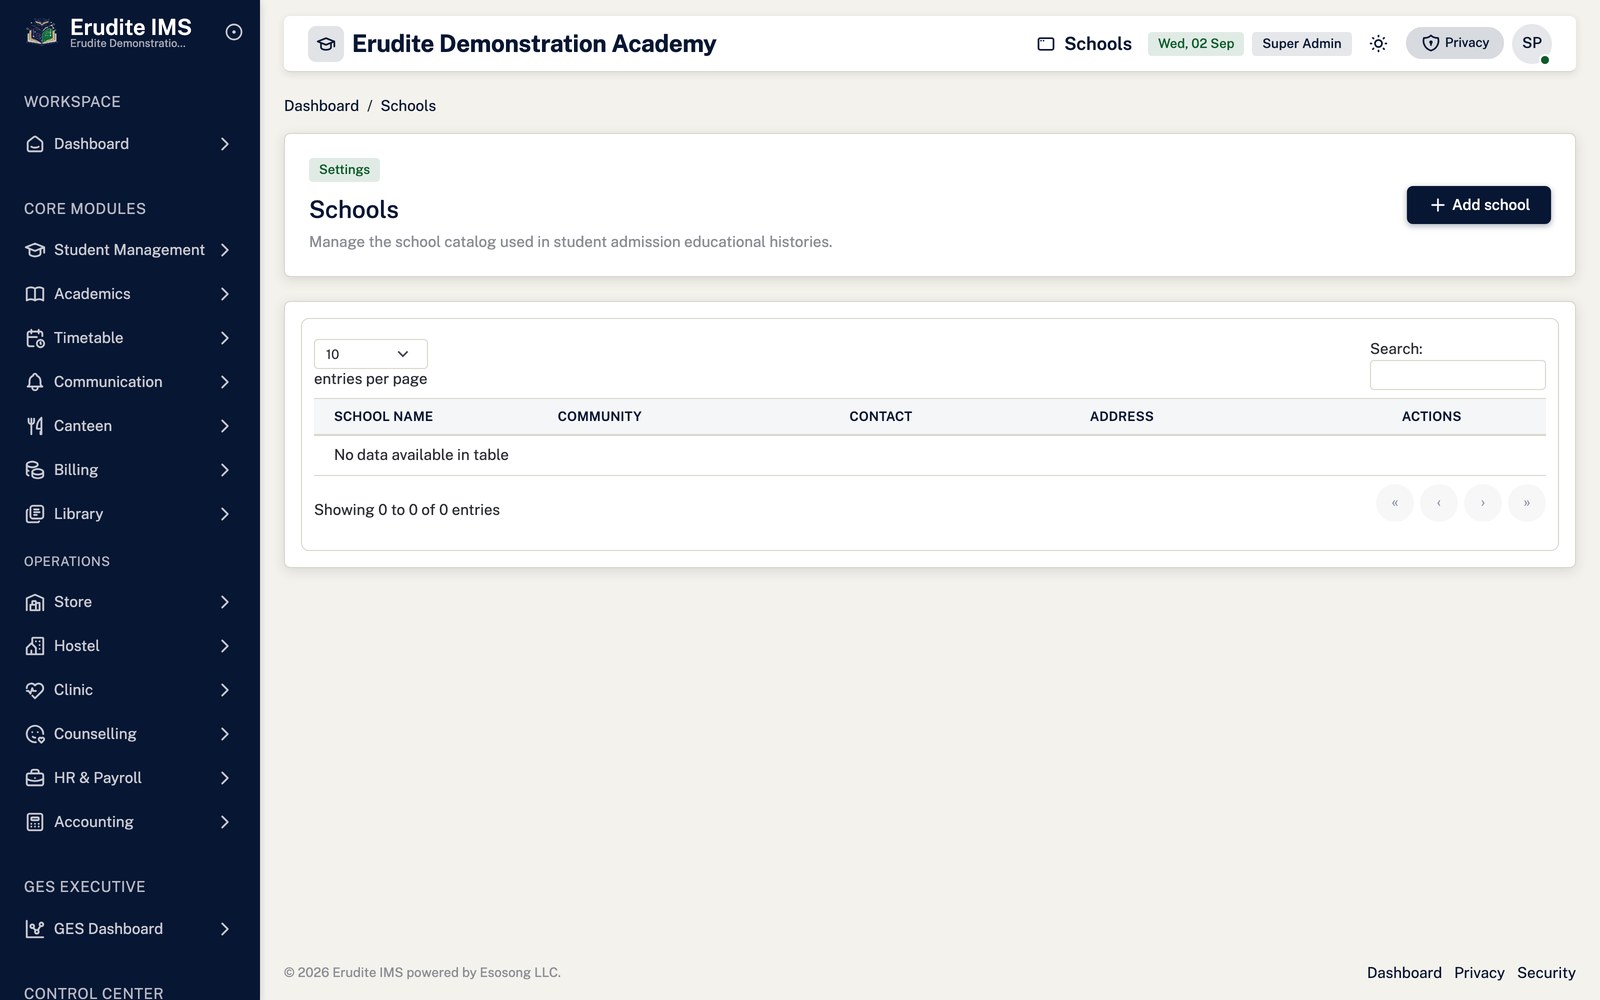
Task: Click the Student Management graduation cap icon
Action: [35, 250]
